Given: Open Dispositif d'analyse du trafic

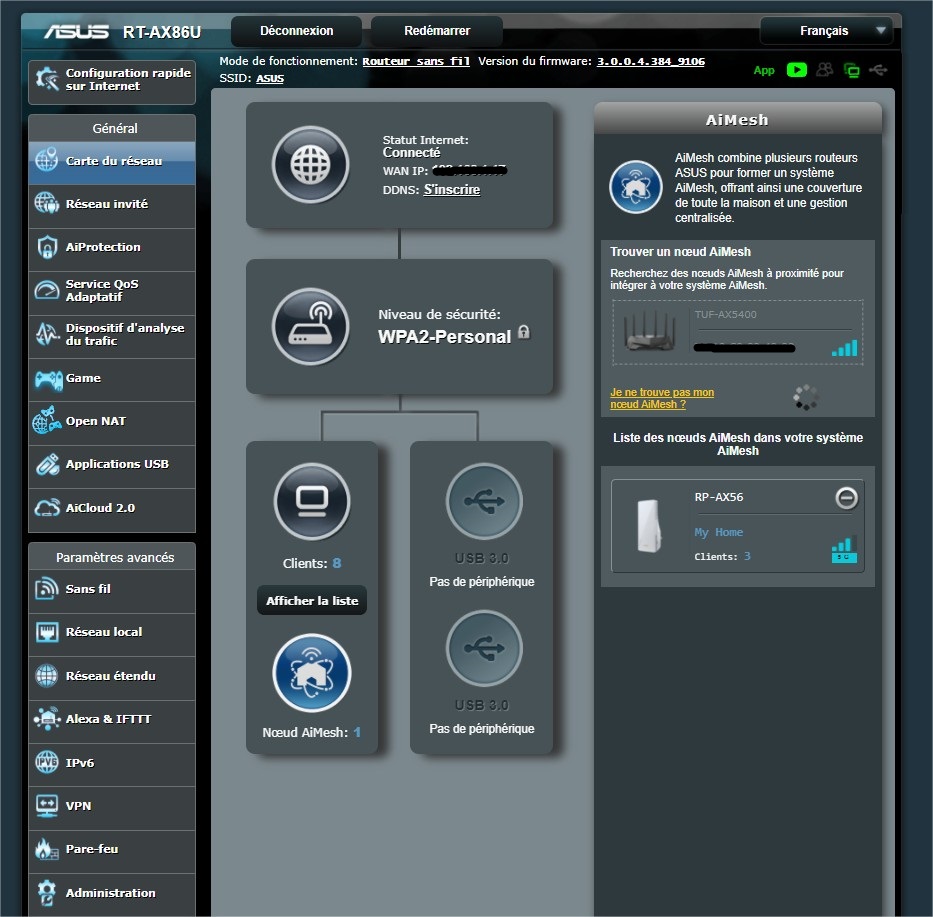Looking at the screenshot, I should (112, 336).
